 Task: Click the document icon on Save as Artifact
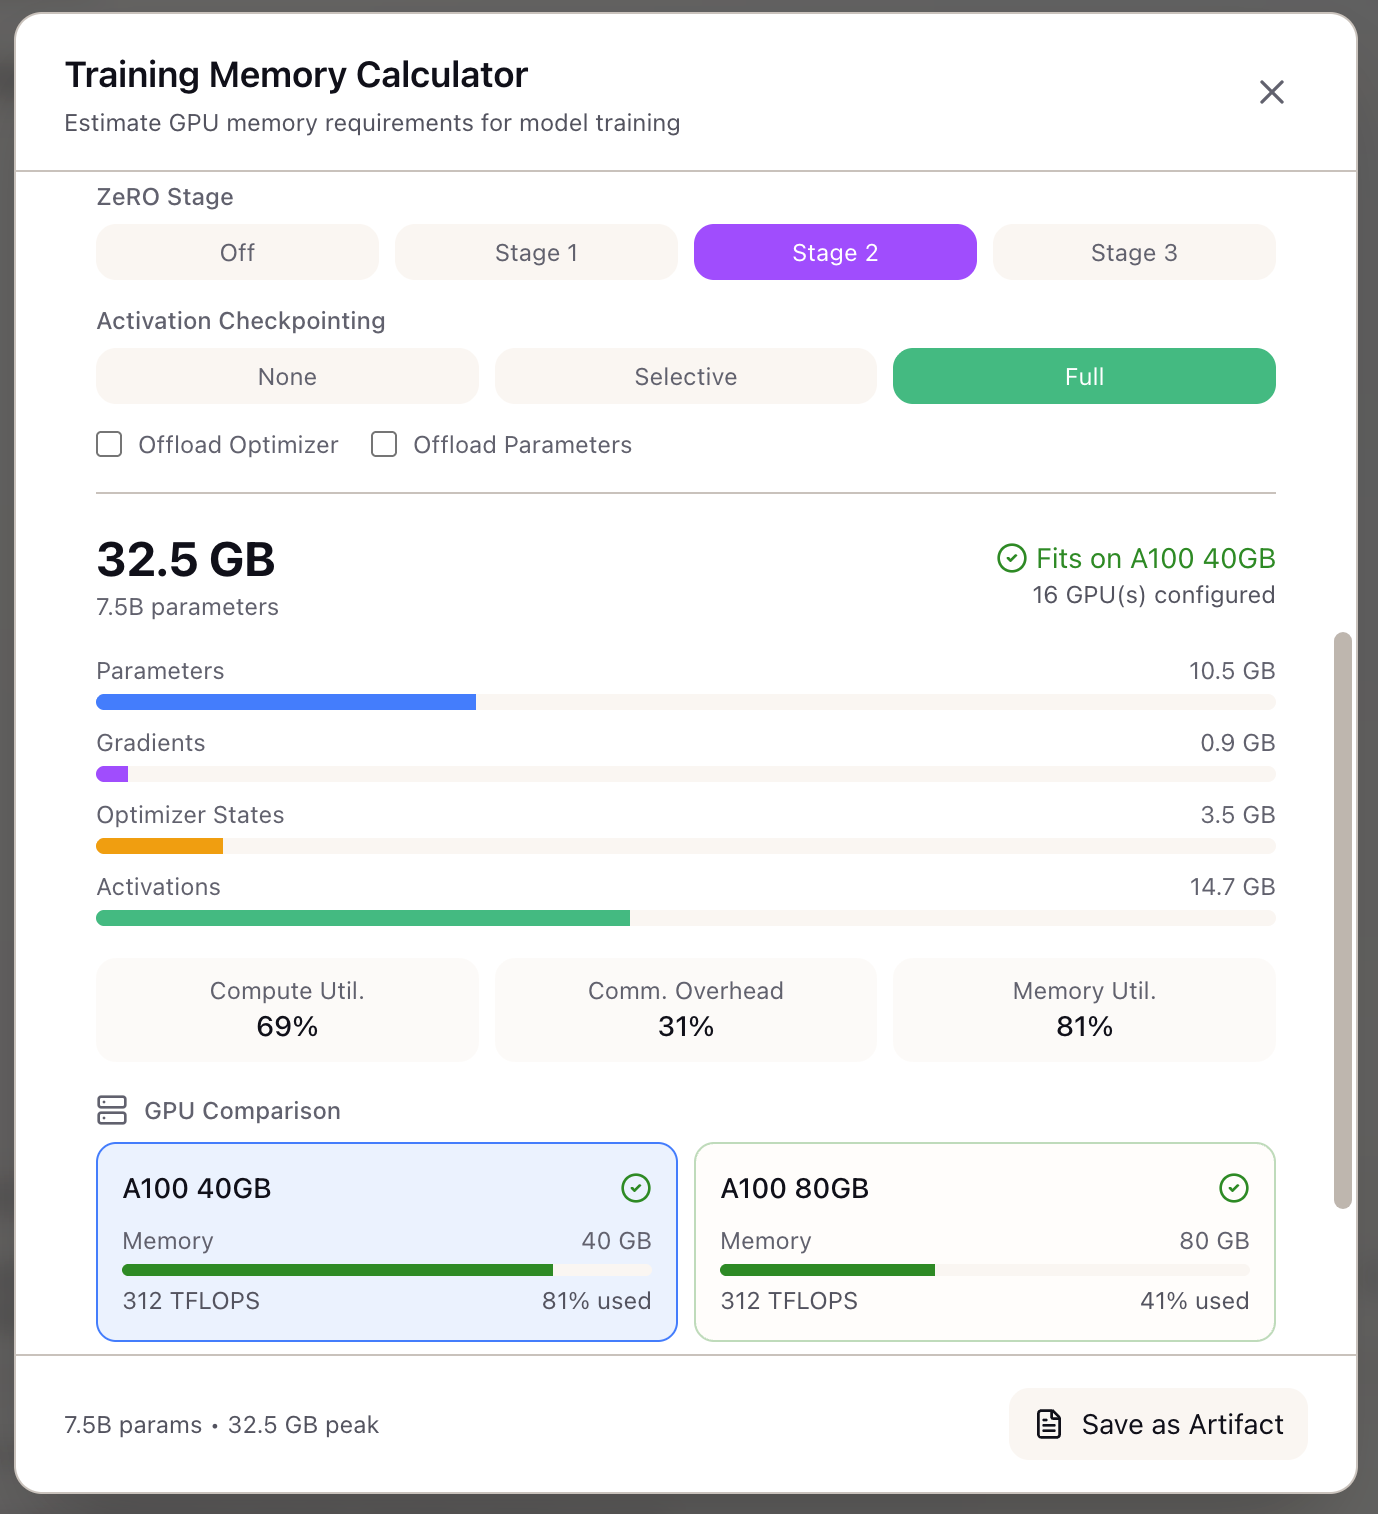(1047, 1424)
